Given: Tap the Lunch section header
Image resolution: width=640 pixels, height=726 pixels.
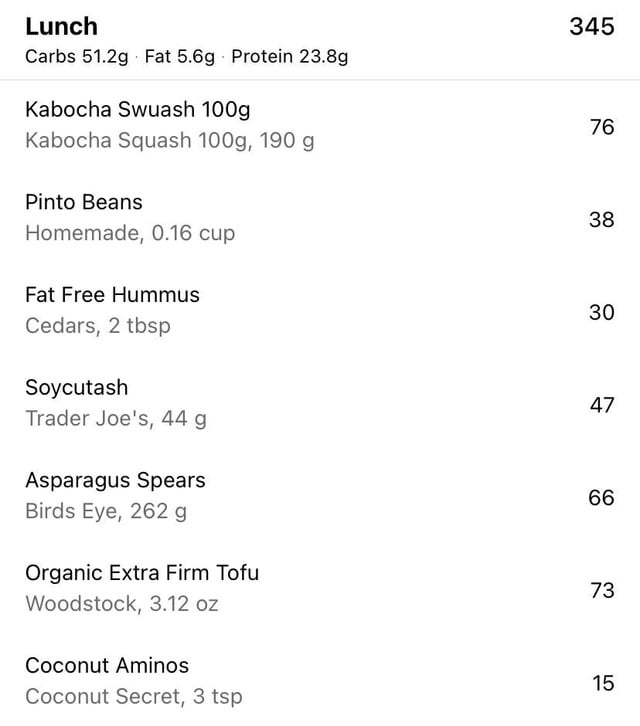Looking at the screenshot, I should 61,26.
